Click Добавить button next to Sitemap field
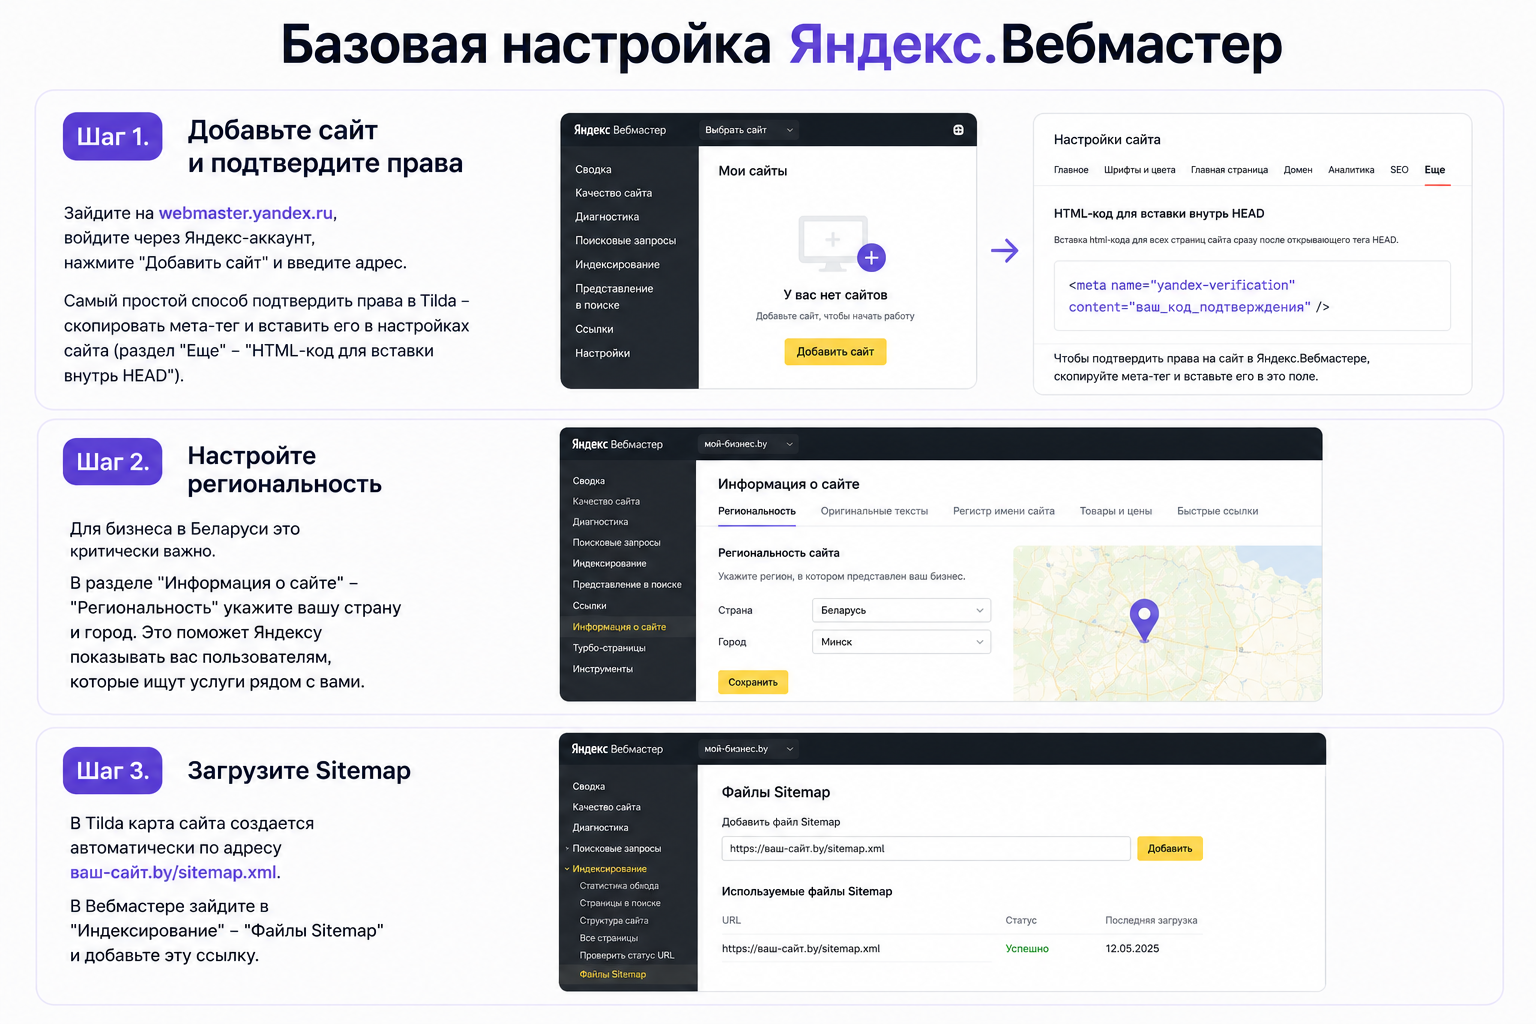The image size is (1536, 1024). [x=1170, y=849]
